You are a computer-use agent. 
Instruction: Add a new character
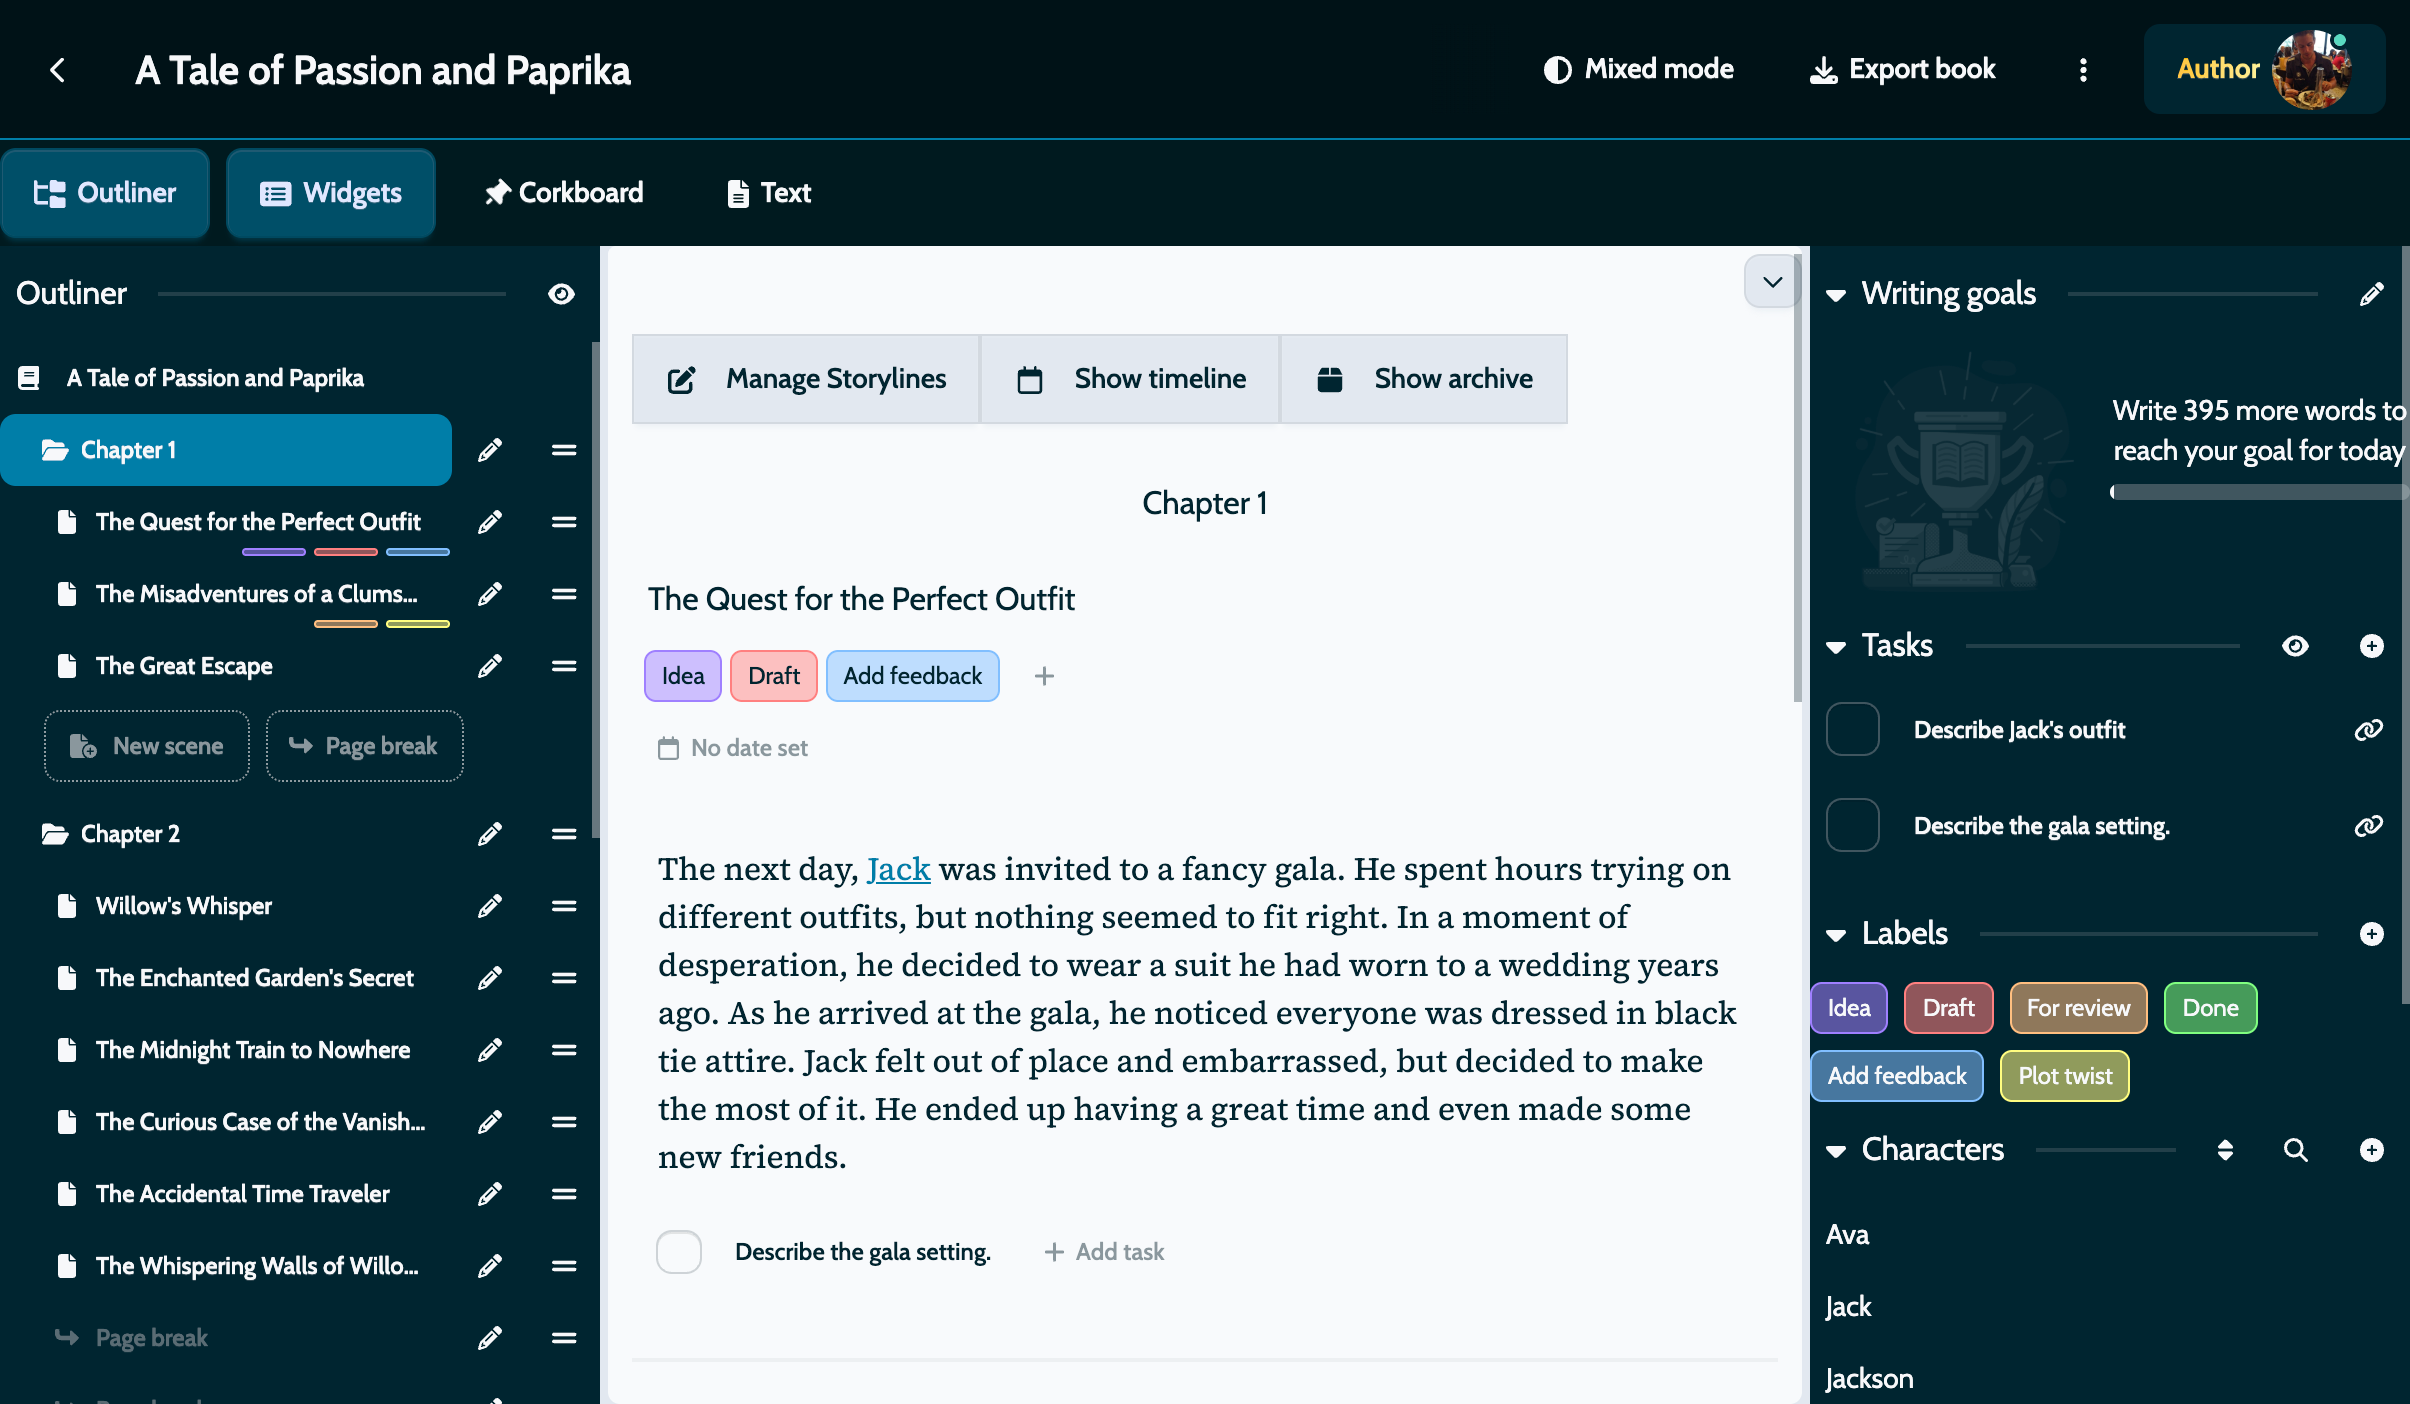[2371, 1150]
